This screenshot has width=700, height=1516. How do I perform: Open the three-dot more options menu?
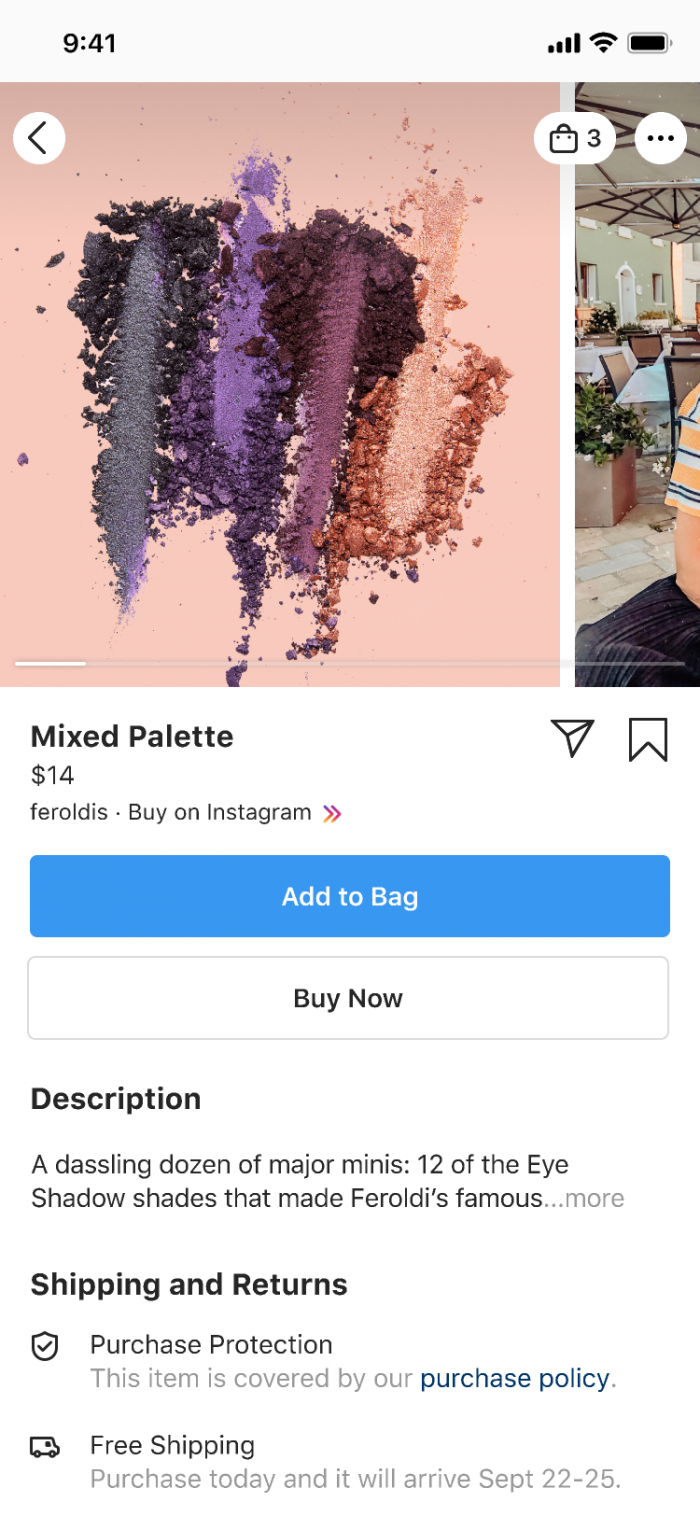660,138
